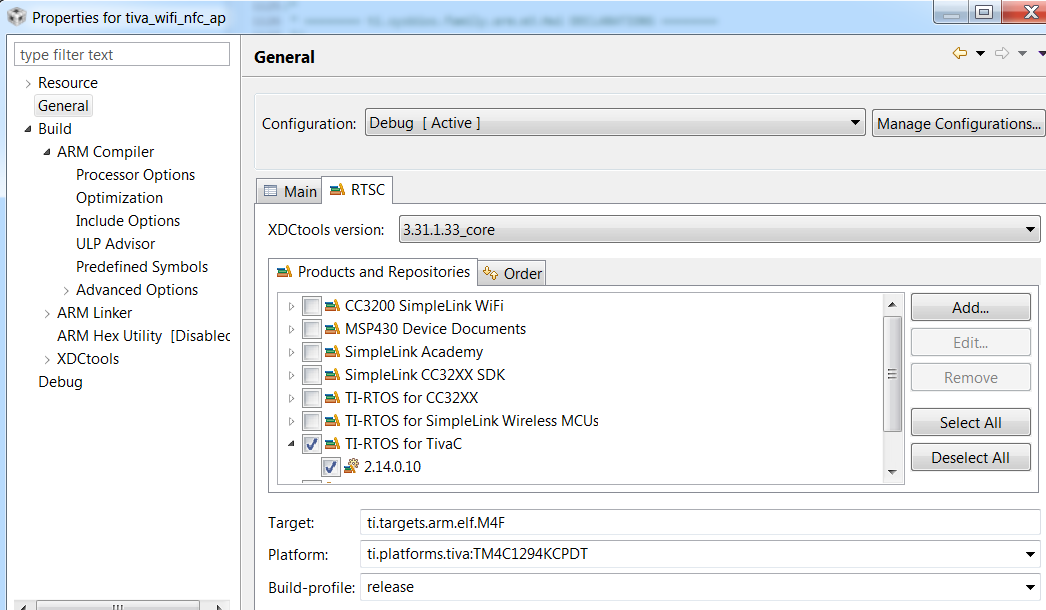The image size is (1046, 610).
Task: Click the SimpleLink Academy product icon
Action: tap(333, 352)
